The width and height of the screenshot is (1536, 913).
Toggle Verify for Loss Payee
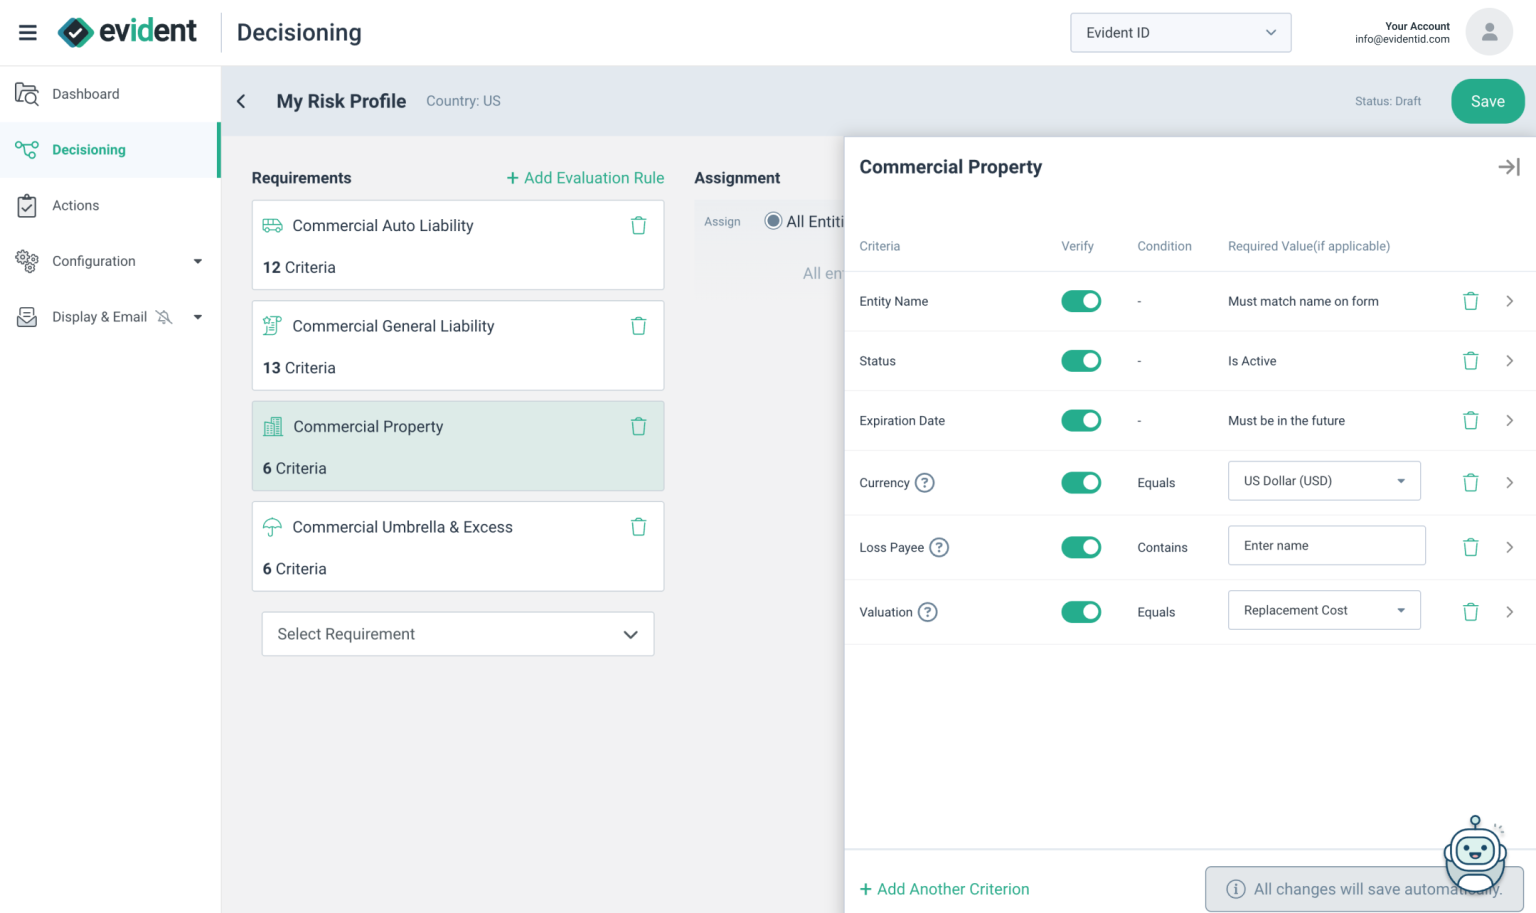(x=1081, y=547)
